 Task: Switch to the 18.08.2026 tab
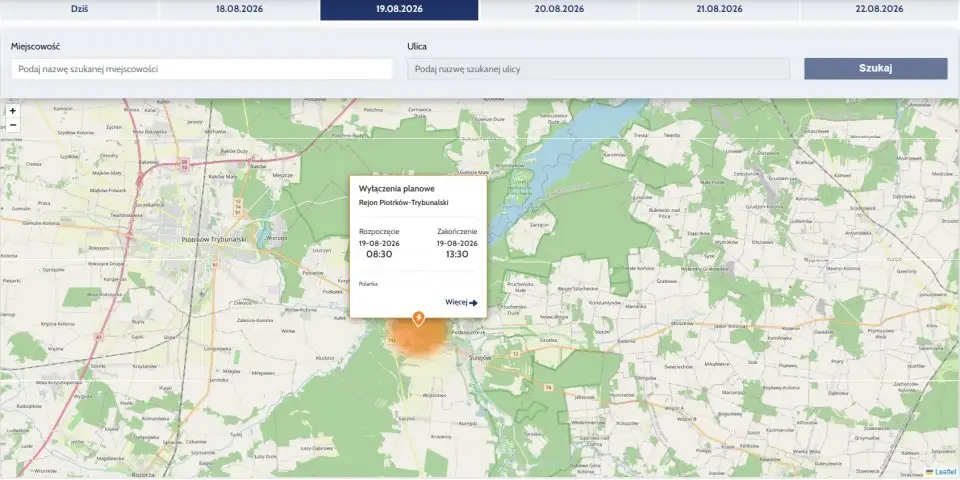click(x=239, y=9)
